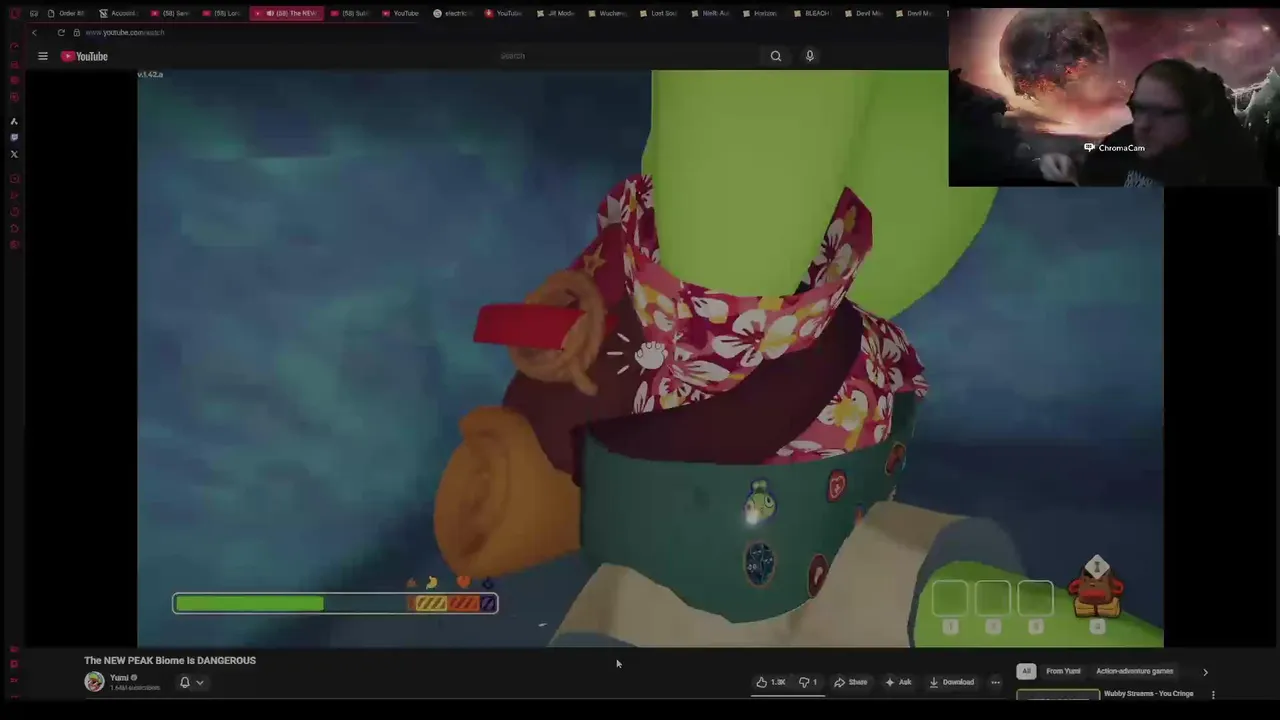Show more chips with right chevron
The height and width of the screenshot is (720, 1280).
click(1205, 672)
